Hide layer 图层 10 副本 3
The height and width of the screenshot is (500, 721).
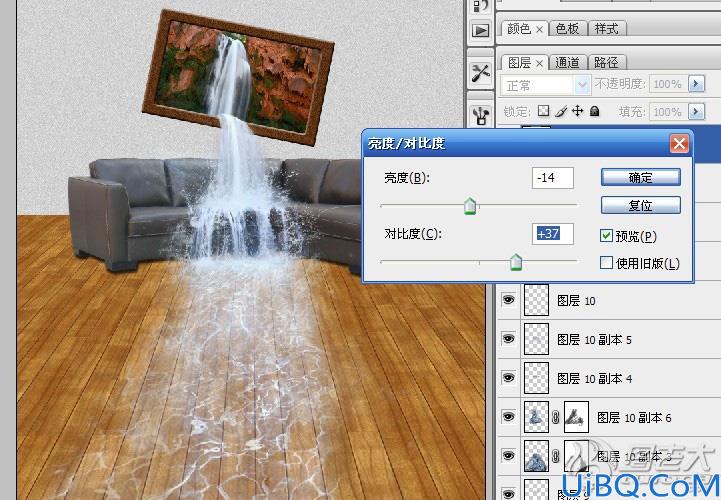pos(508,455)
